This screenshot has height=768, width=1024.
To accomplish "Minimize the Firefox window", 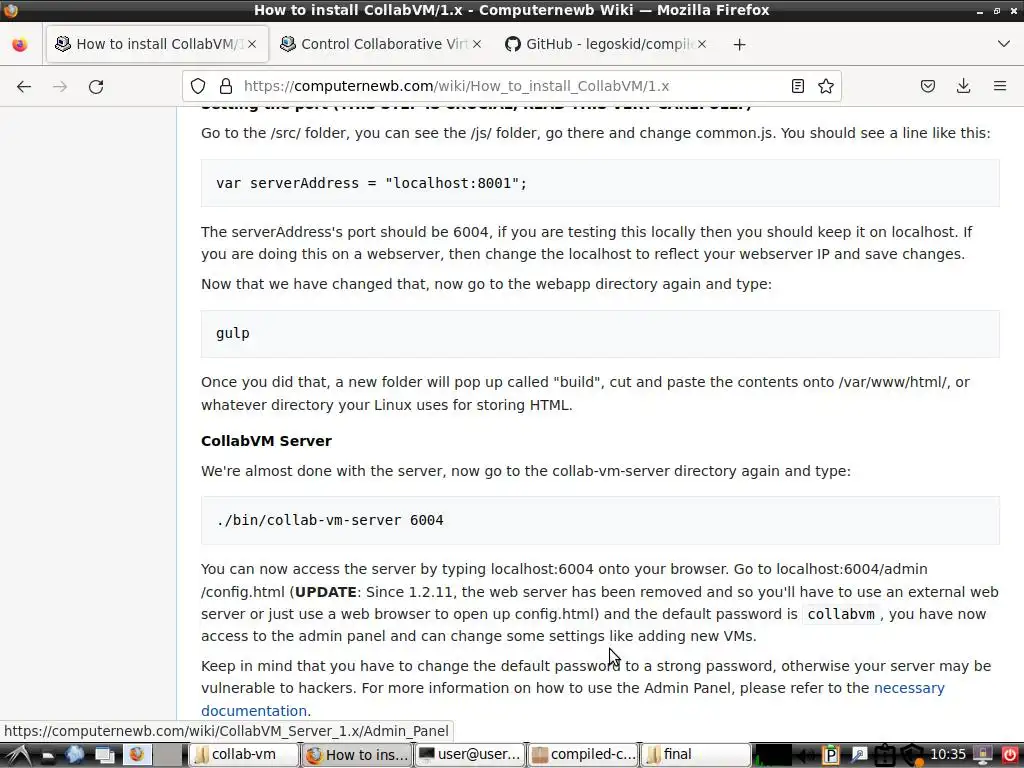I will click(980, 10).
